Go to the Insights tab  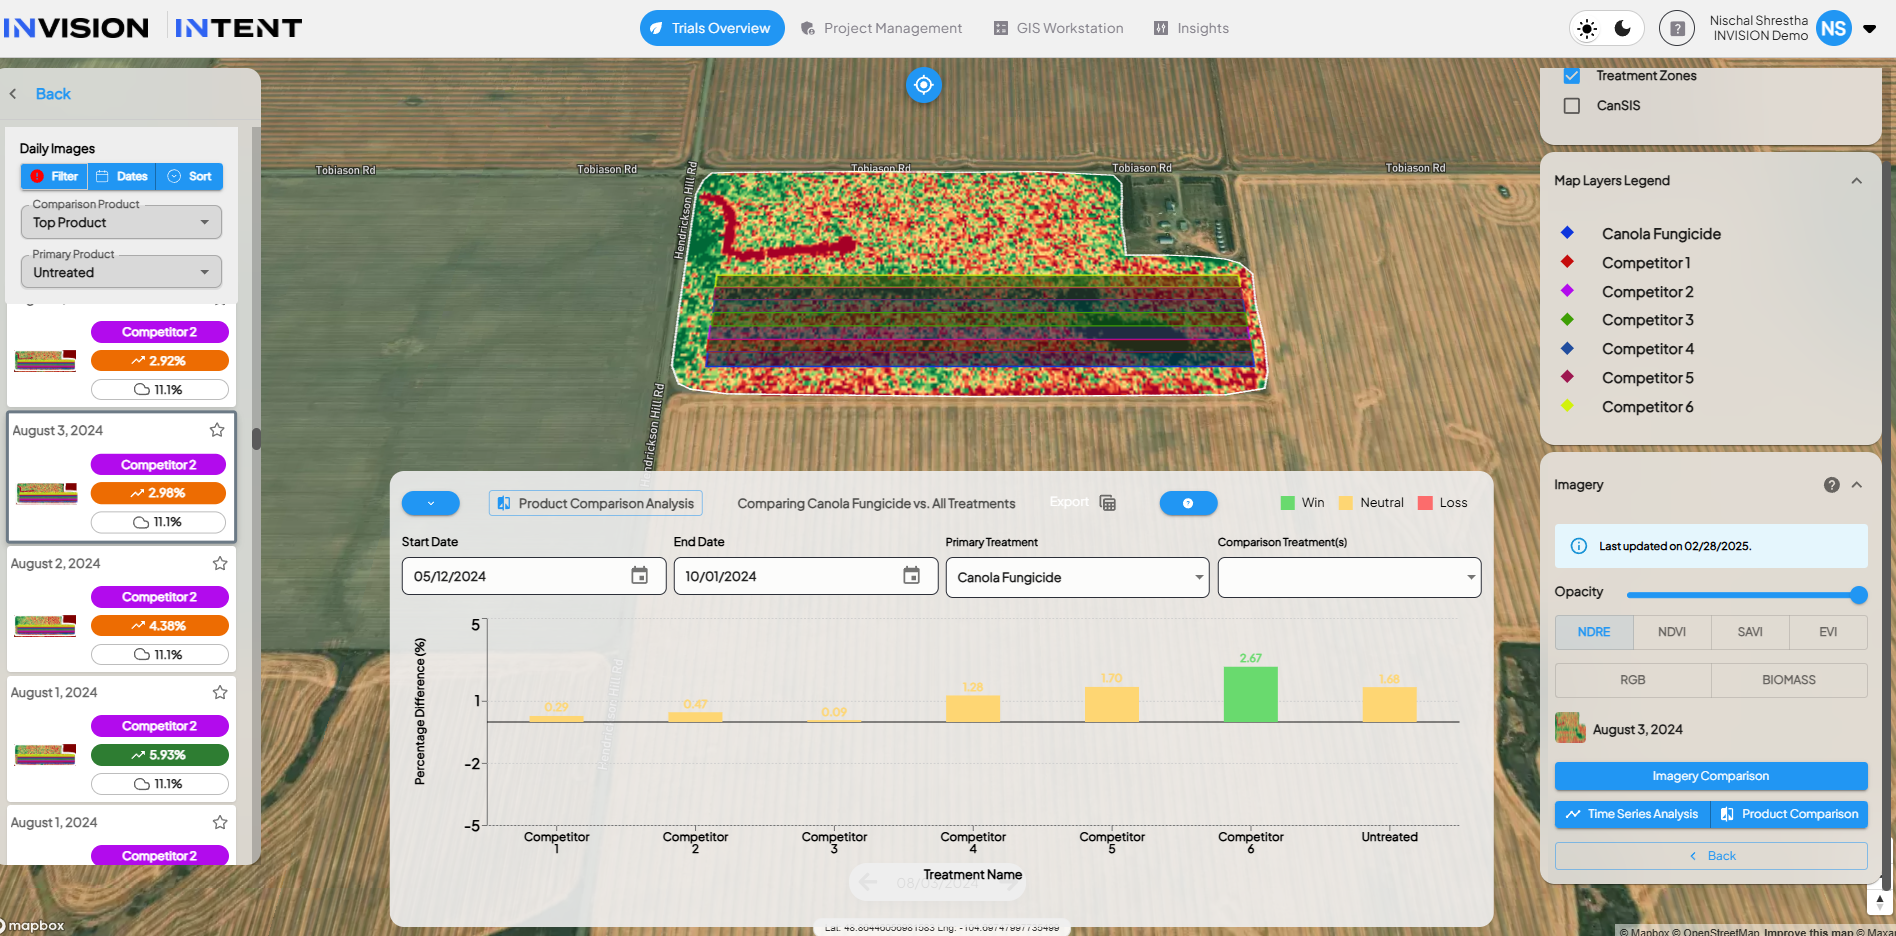click(x=1191, y=28)
